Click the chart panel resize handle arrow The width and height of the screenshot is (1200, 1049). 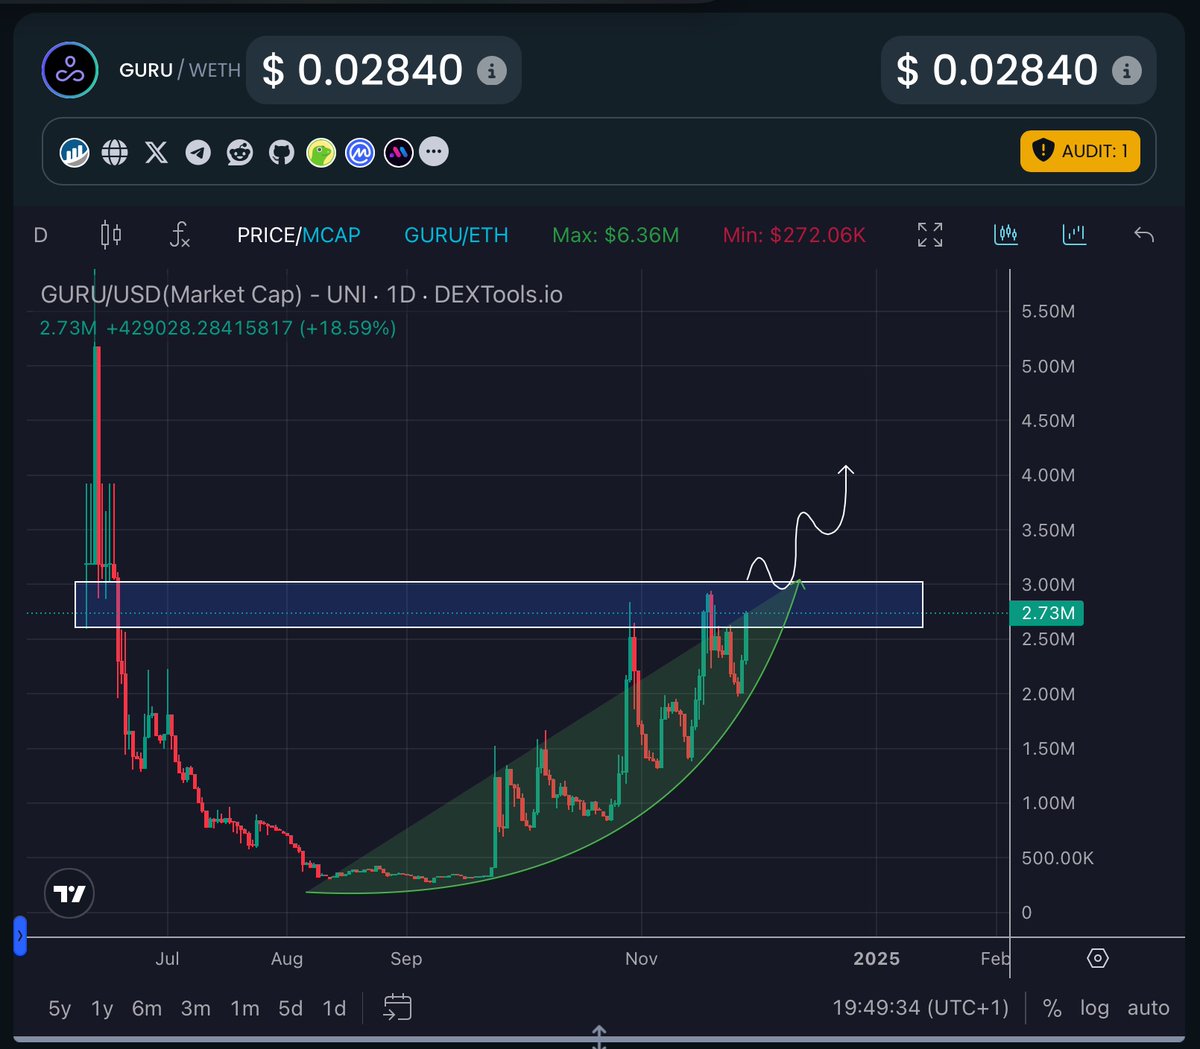[x=599, y=1036]
